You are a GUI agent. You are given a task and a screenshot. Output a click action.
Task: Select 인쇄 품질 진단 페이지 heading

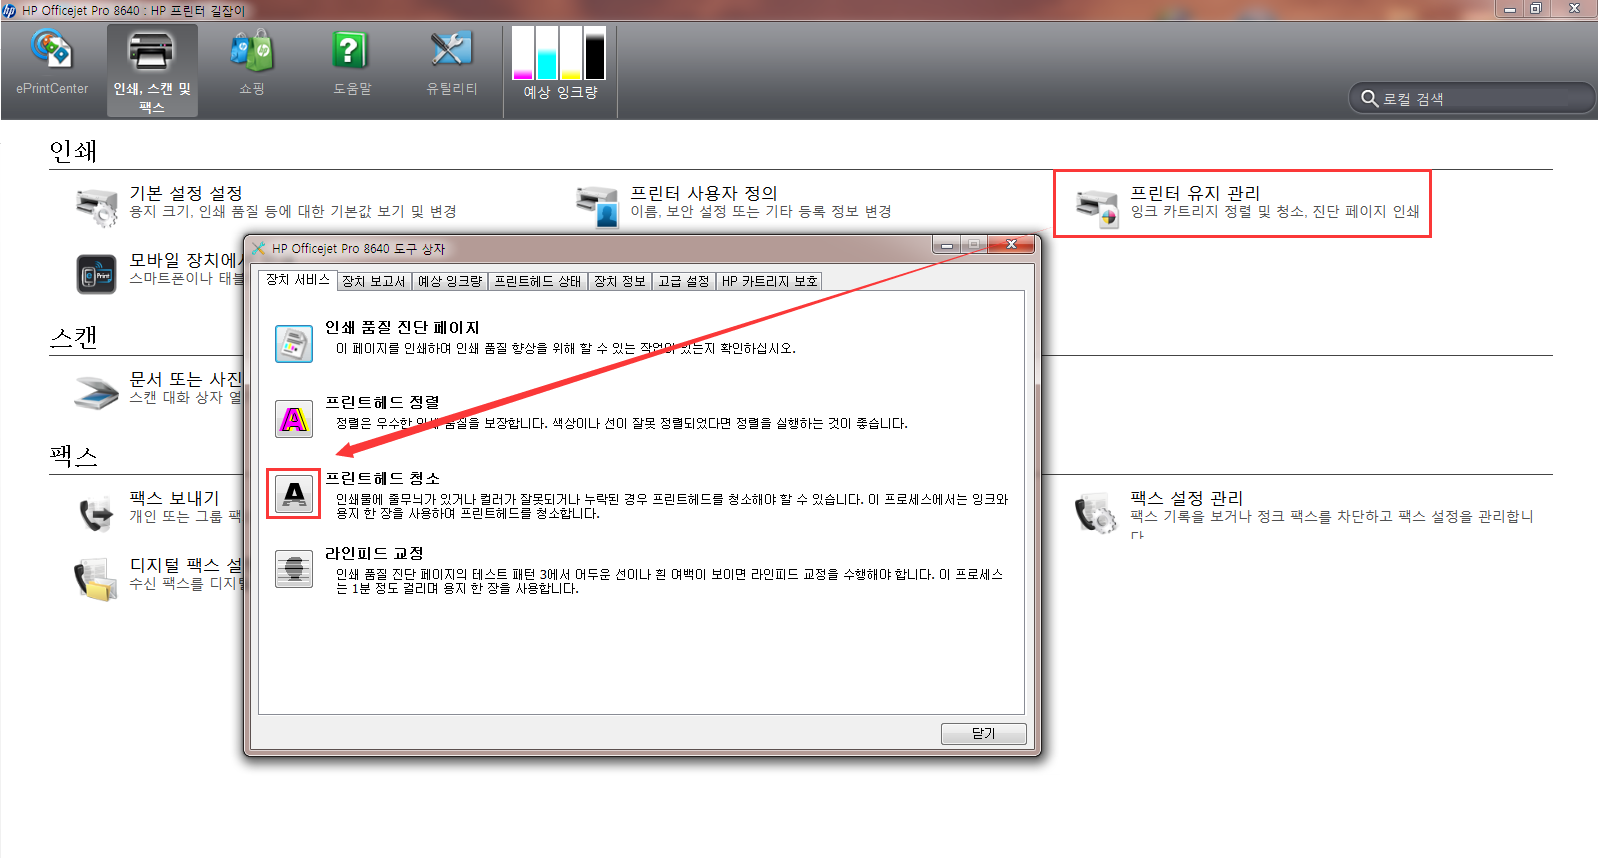click(x=402, y=328)
